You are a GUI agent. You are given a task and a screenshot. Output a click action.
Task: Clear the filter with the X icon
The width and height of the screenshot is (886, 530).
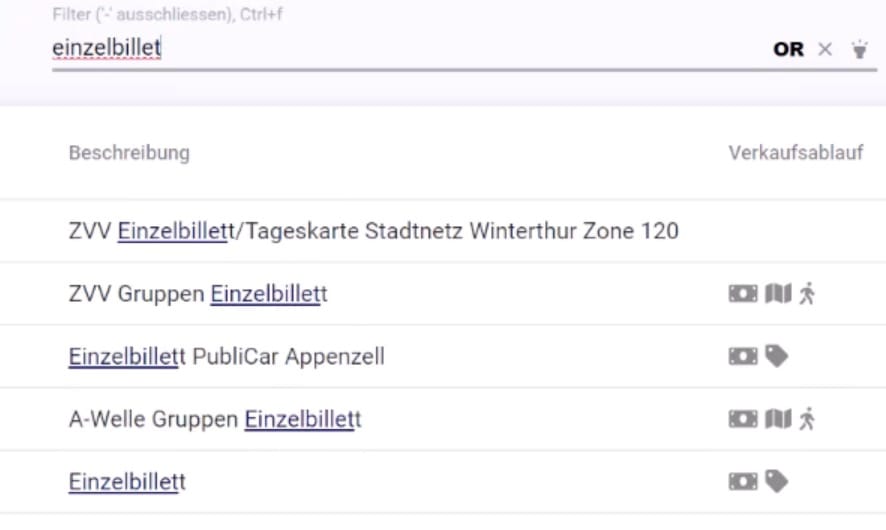pos(825,50)
